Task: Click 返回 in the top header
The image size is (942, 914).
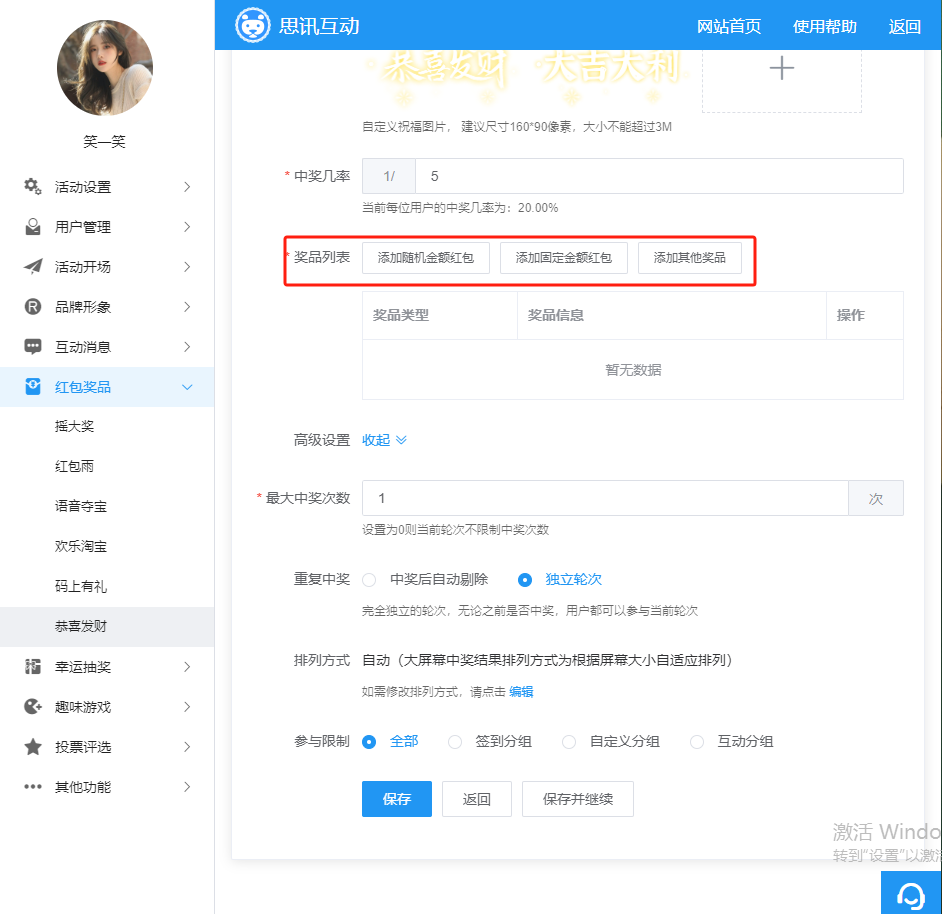Action: coord(904,26)
